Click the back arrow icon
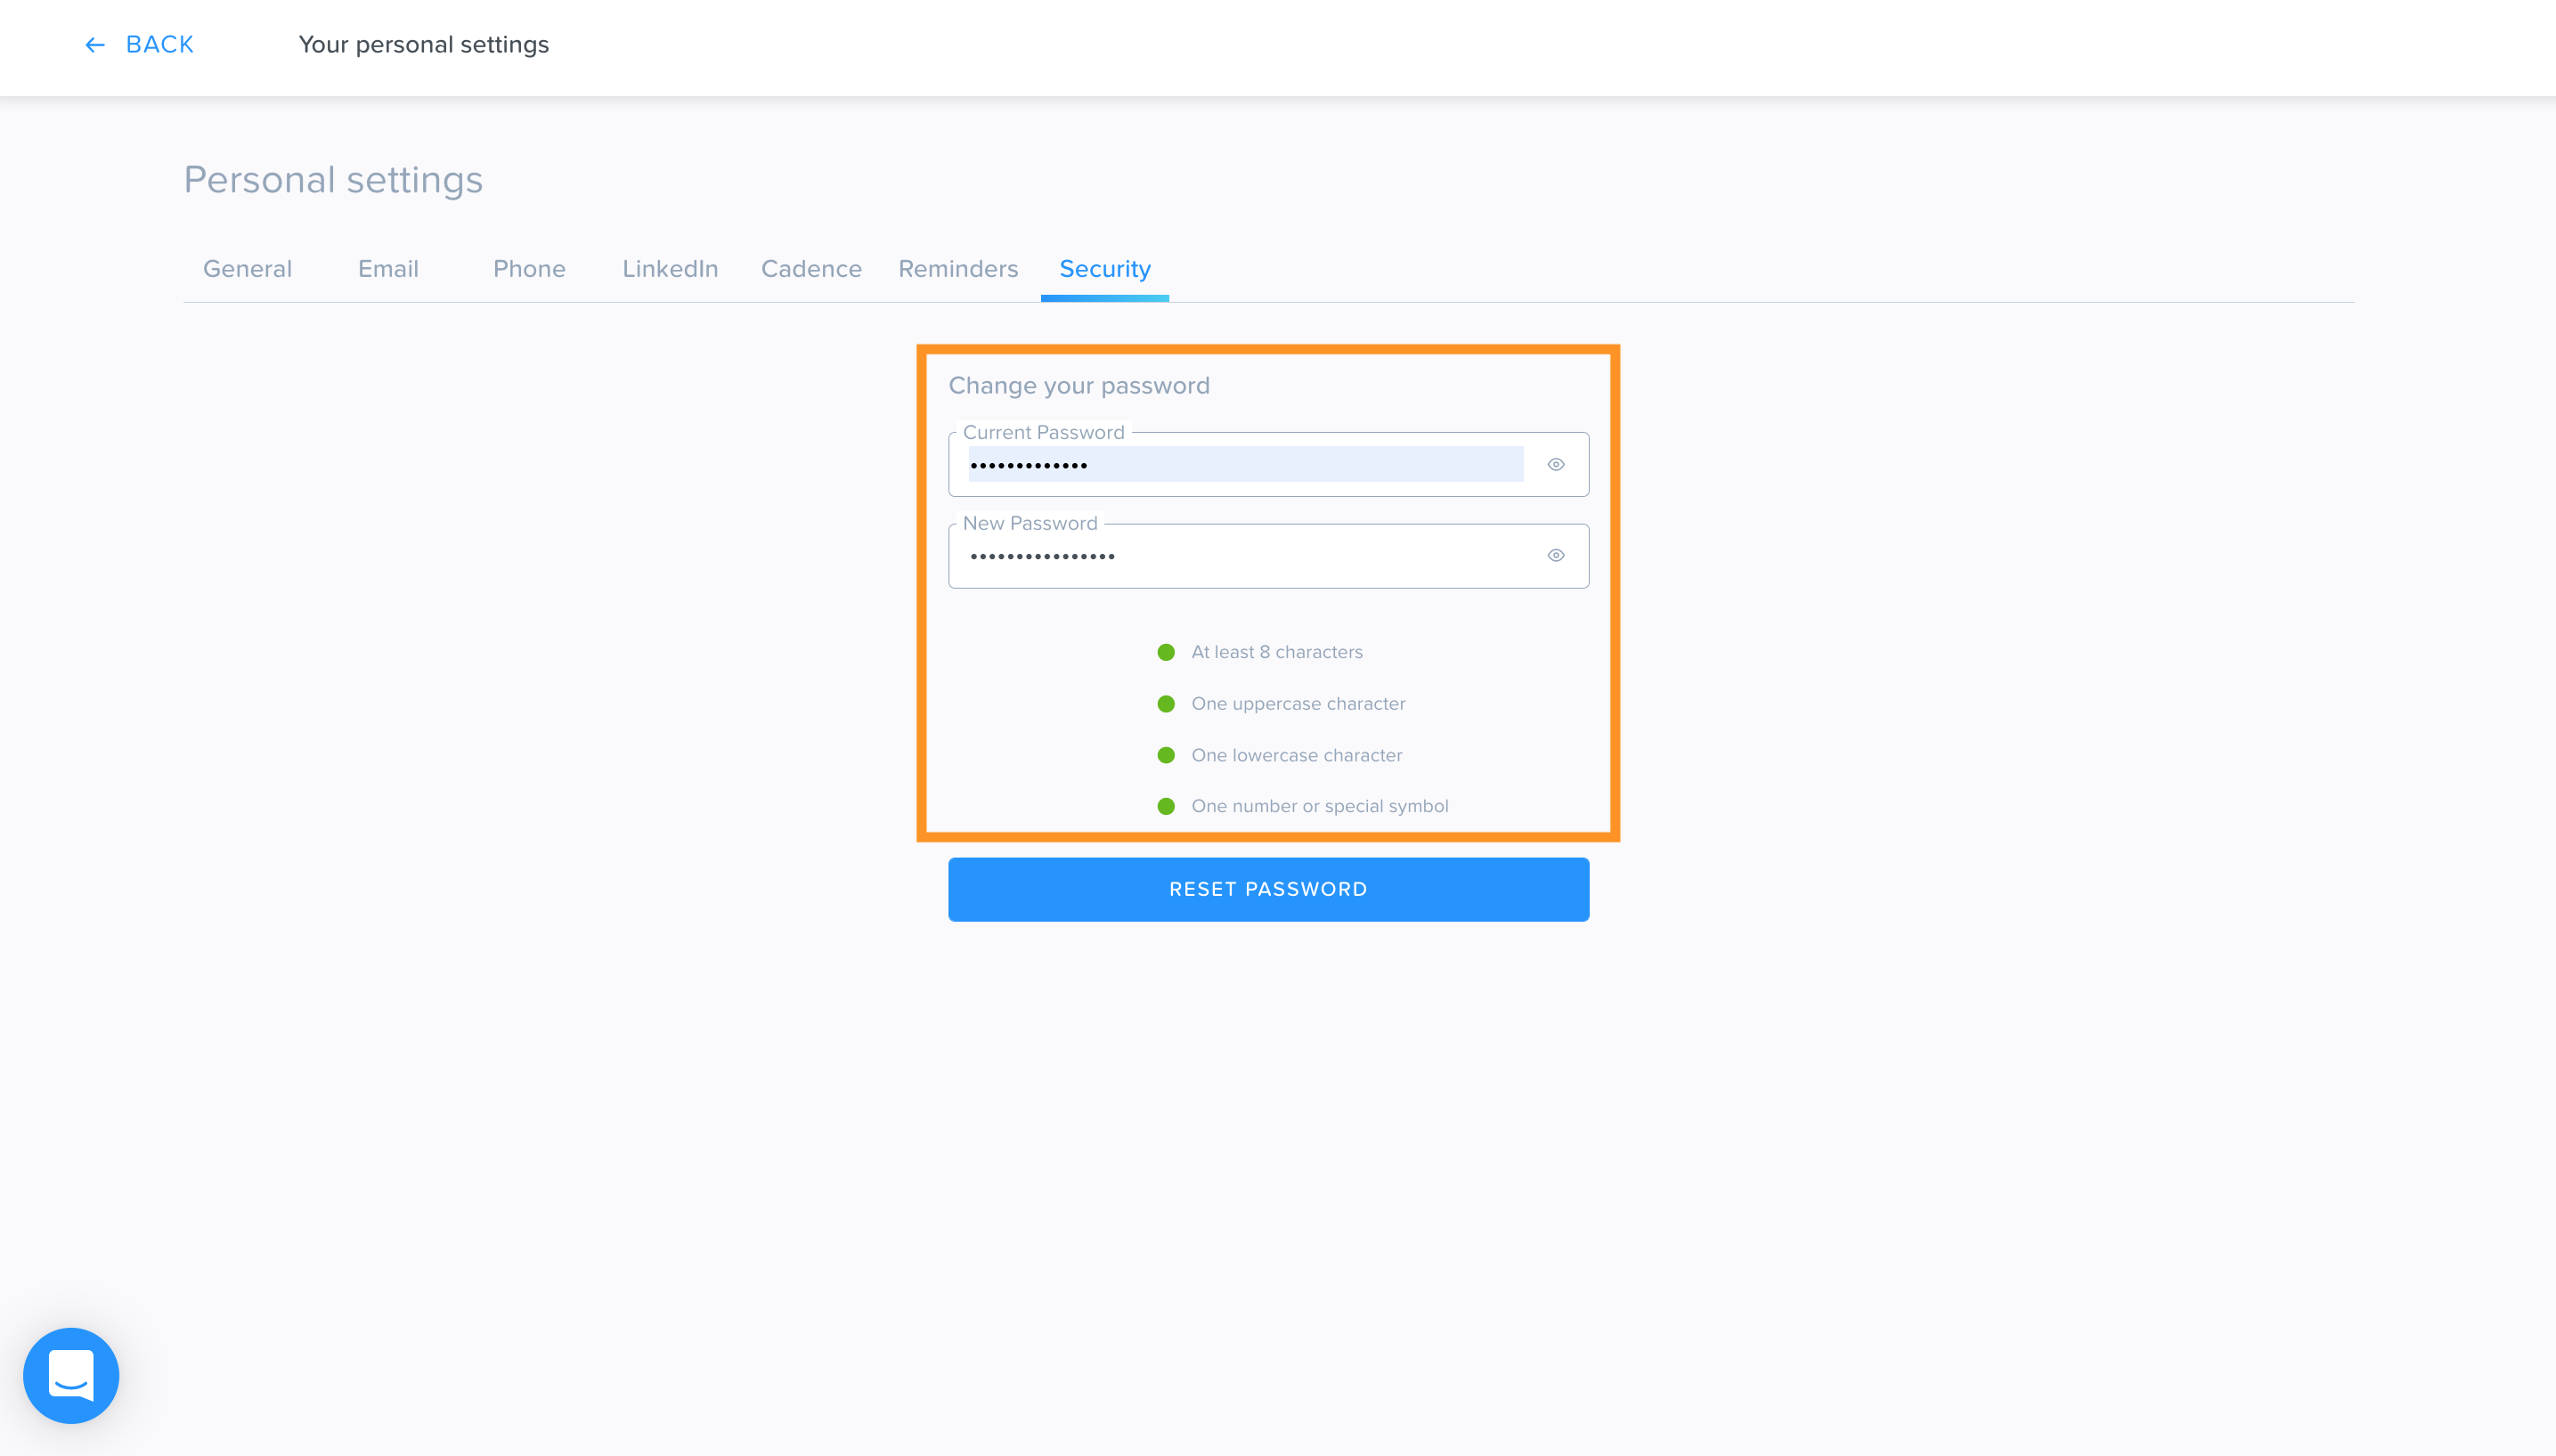 [95, 45]
